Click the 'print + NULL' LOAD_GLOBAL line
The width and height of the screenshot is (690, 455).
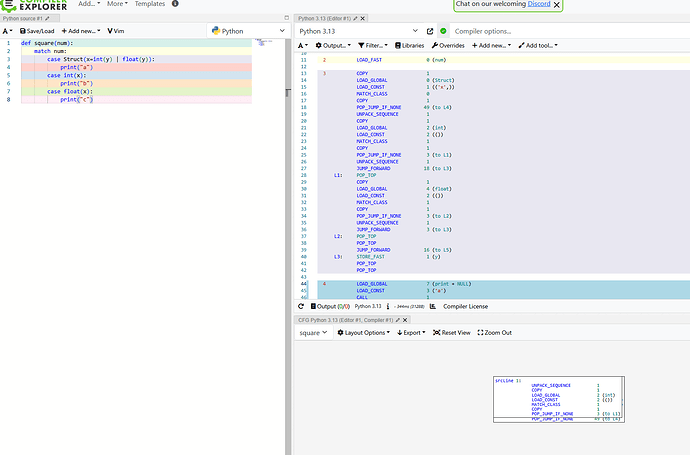pos(414,284)
